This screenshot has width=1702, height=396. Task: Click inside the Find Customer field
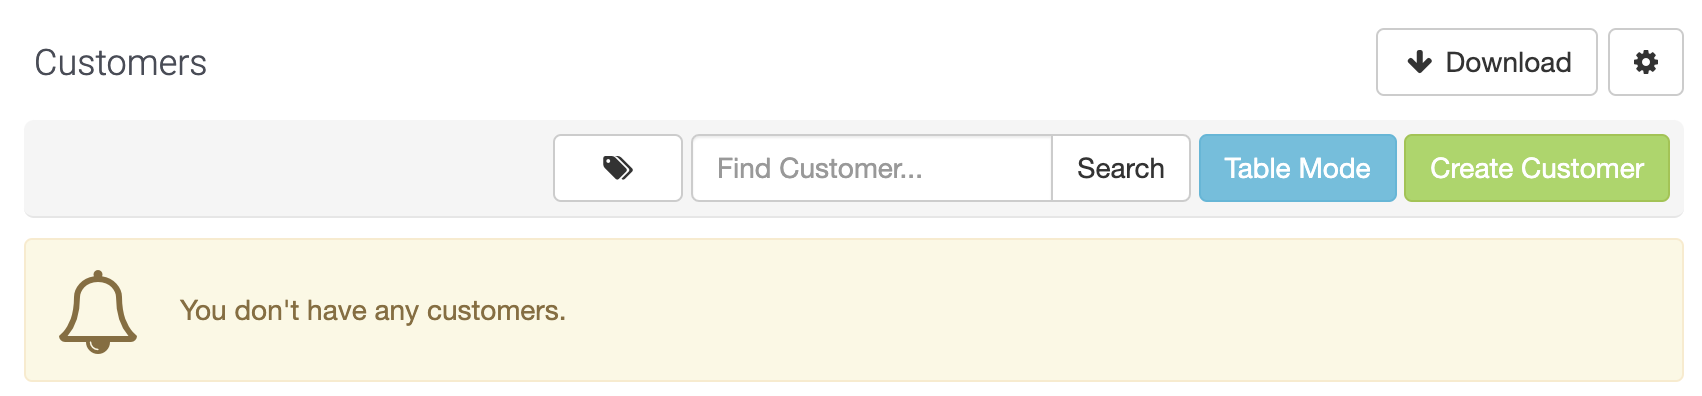point(871,168)
